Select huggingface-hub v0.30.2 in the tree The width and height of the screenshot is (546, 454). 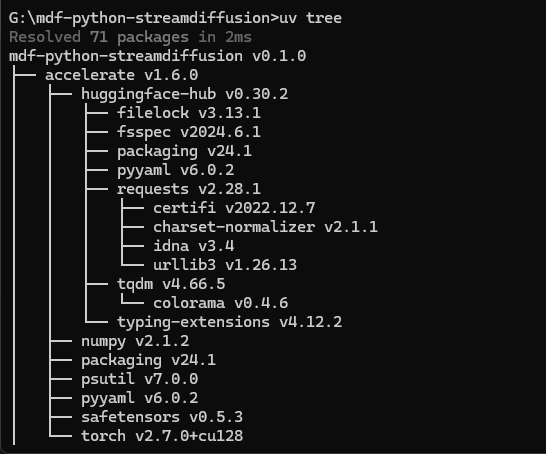(185, 94)
